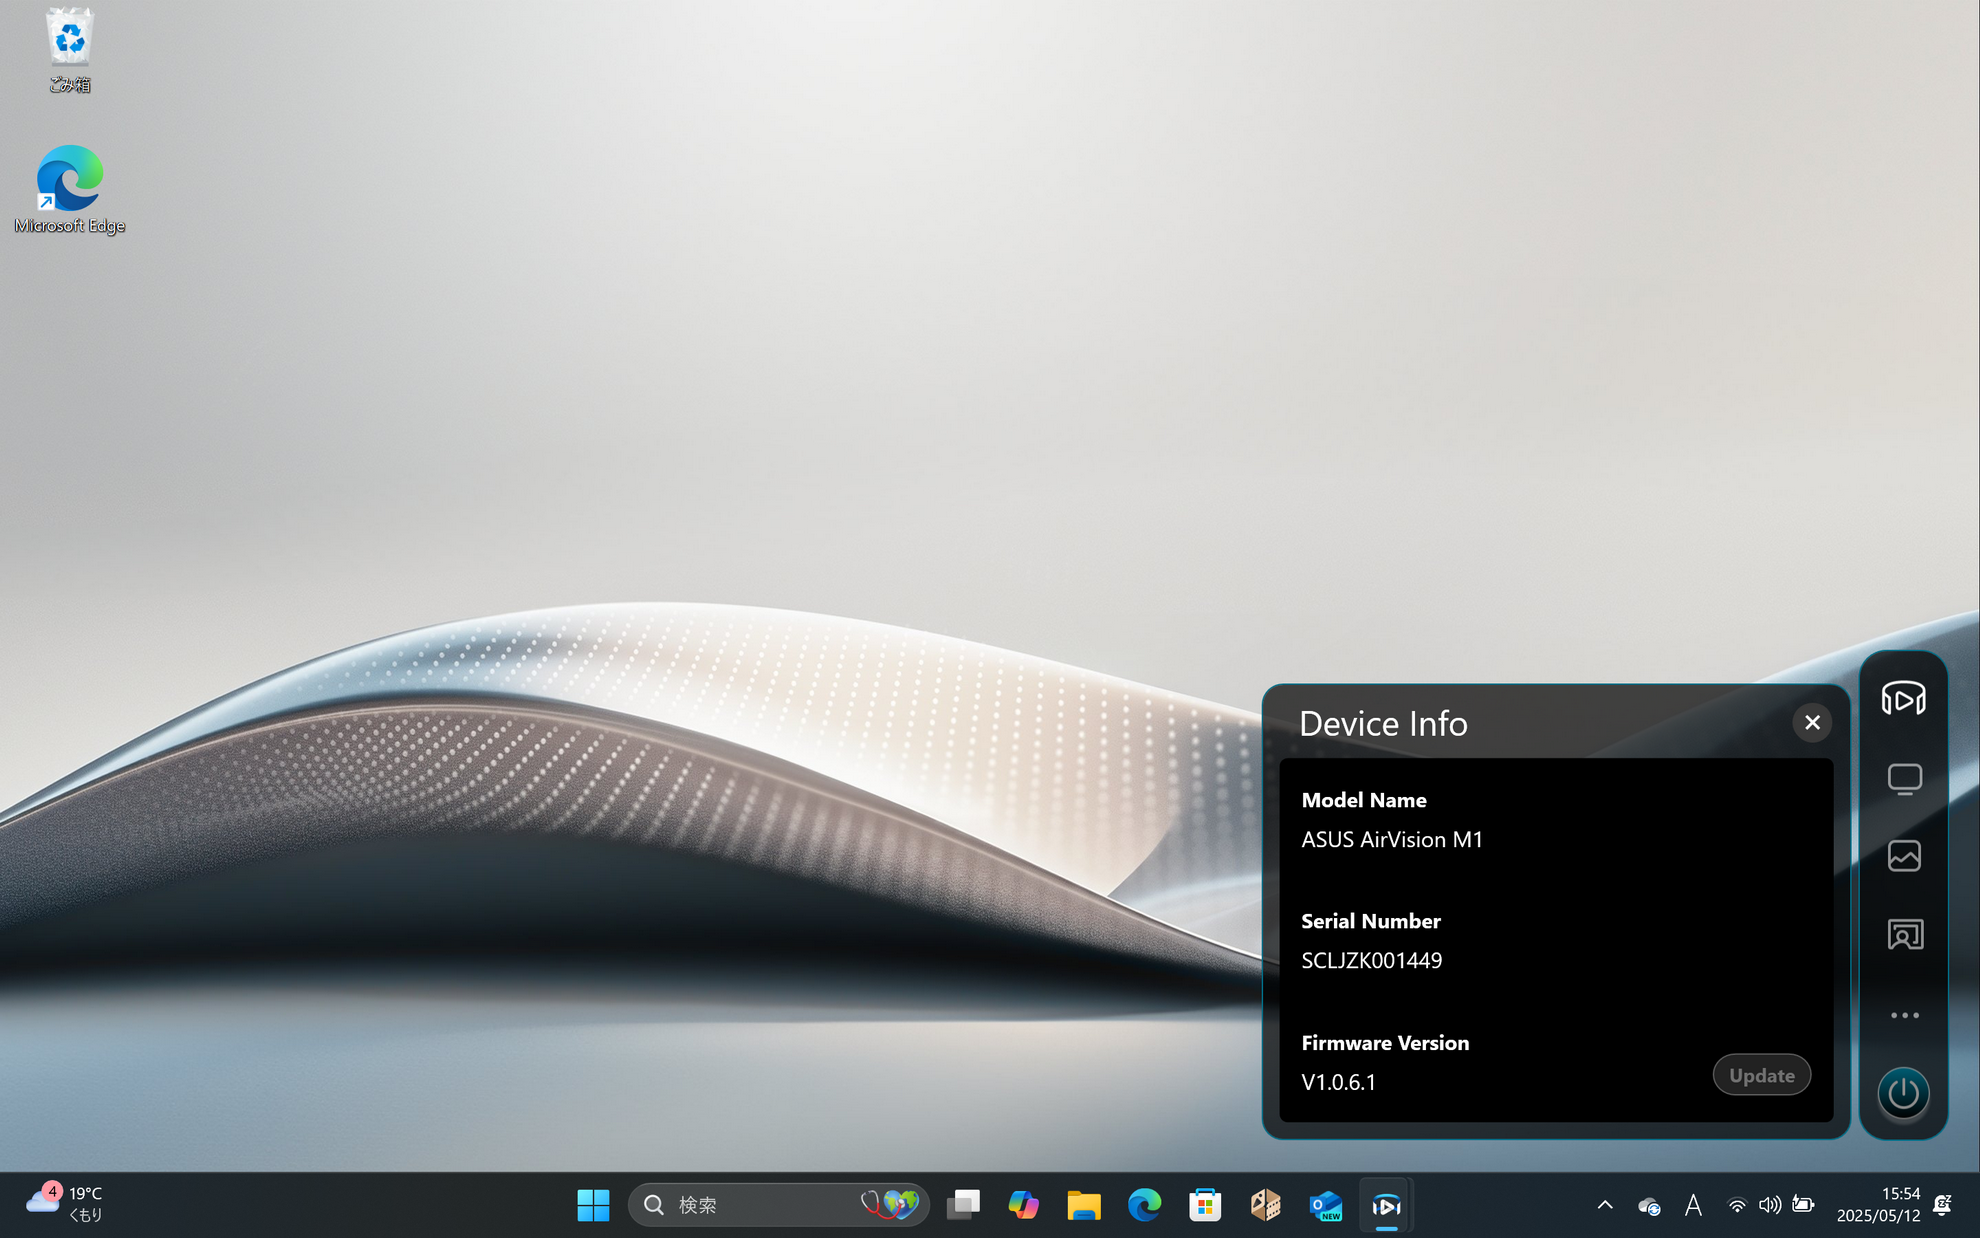Screen dimensions: 1980x1238
Task: Open Task View from taskbar
Action: click(x=964, y=1205)
